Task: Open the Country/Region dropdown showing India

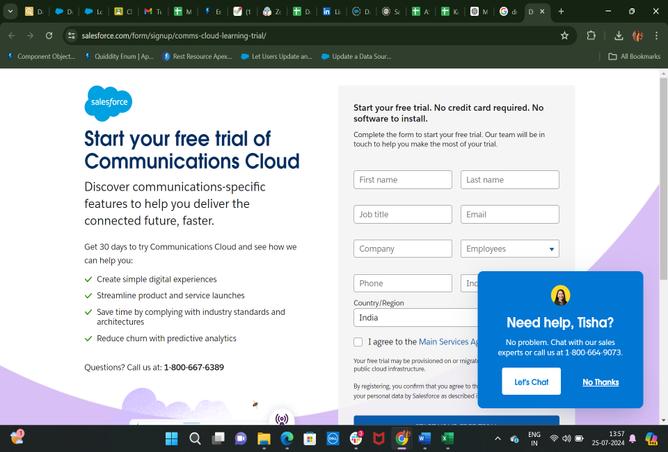Action: pyautogui.click(x=415, y=318)
